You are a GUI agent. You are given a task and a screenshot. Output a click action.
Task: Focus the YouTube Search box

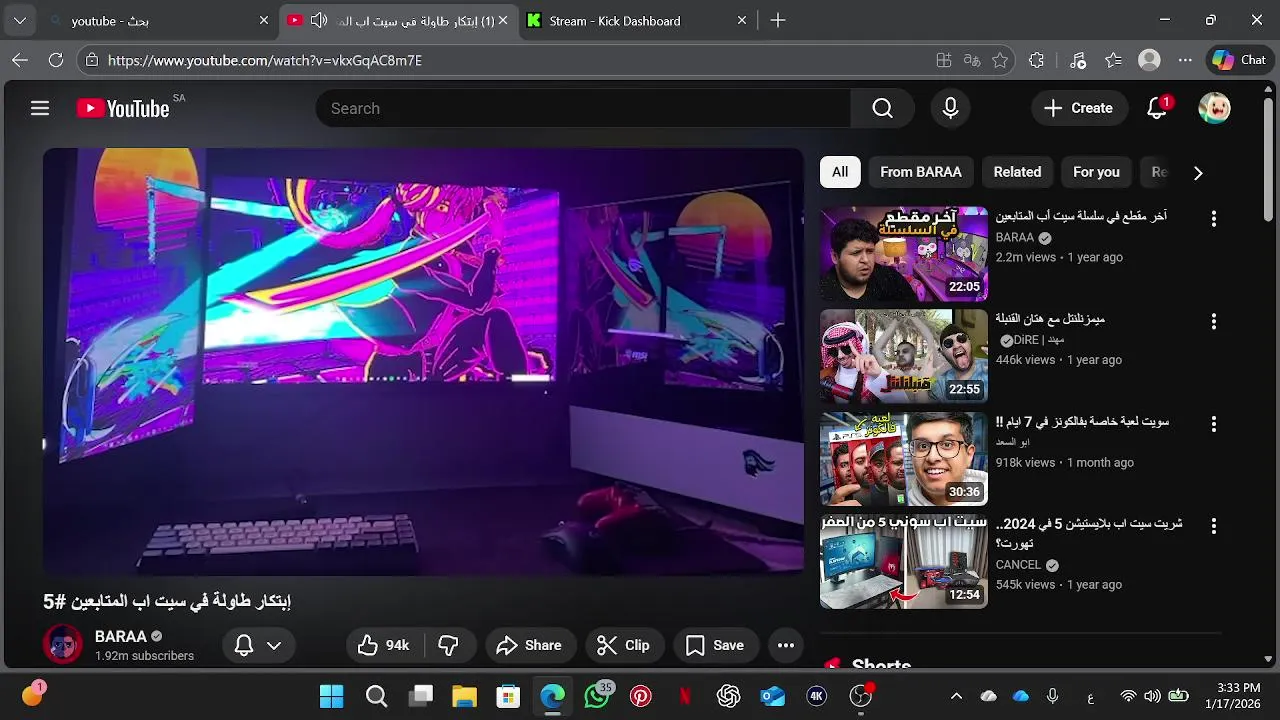[583, 108]
